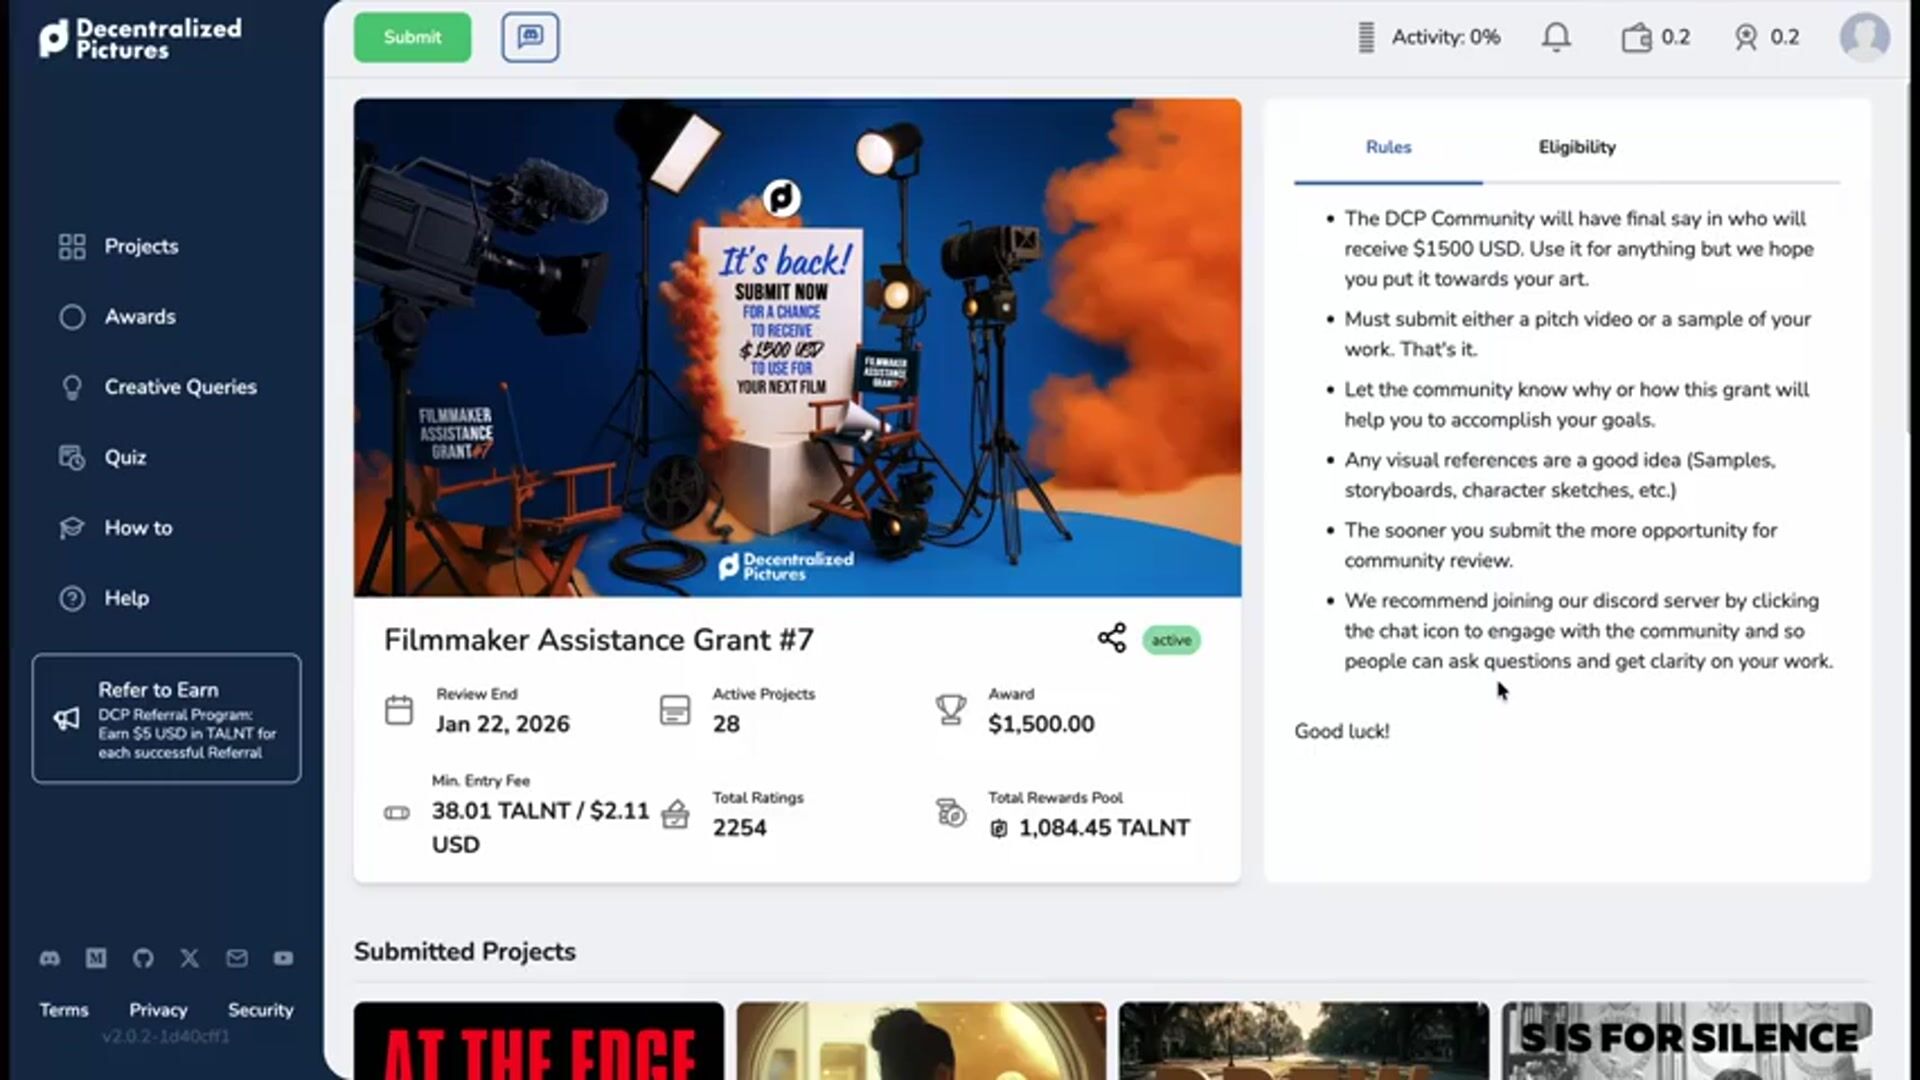Open the YouTube link in sidebar footer
The width and height of the screenshot is (1920, 1080).
284,958
